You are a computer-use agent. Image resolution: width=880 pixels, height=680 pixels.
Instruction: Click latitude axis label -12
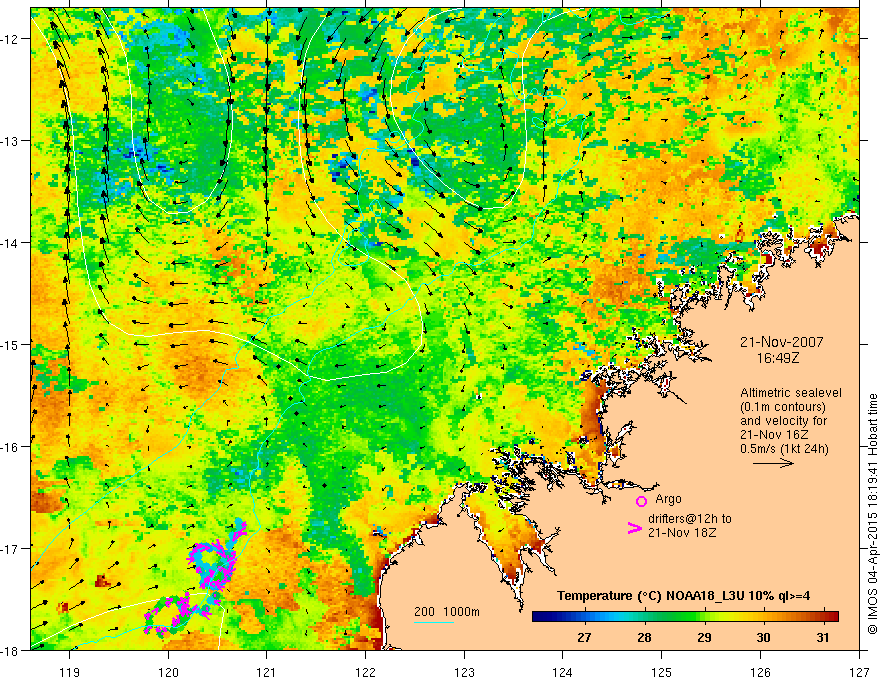pos(11,39)
